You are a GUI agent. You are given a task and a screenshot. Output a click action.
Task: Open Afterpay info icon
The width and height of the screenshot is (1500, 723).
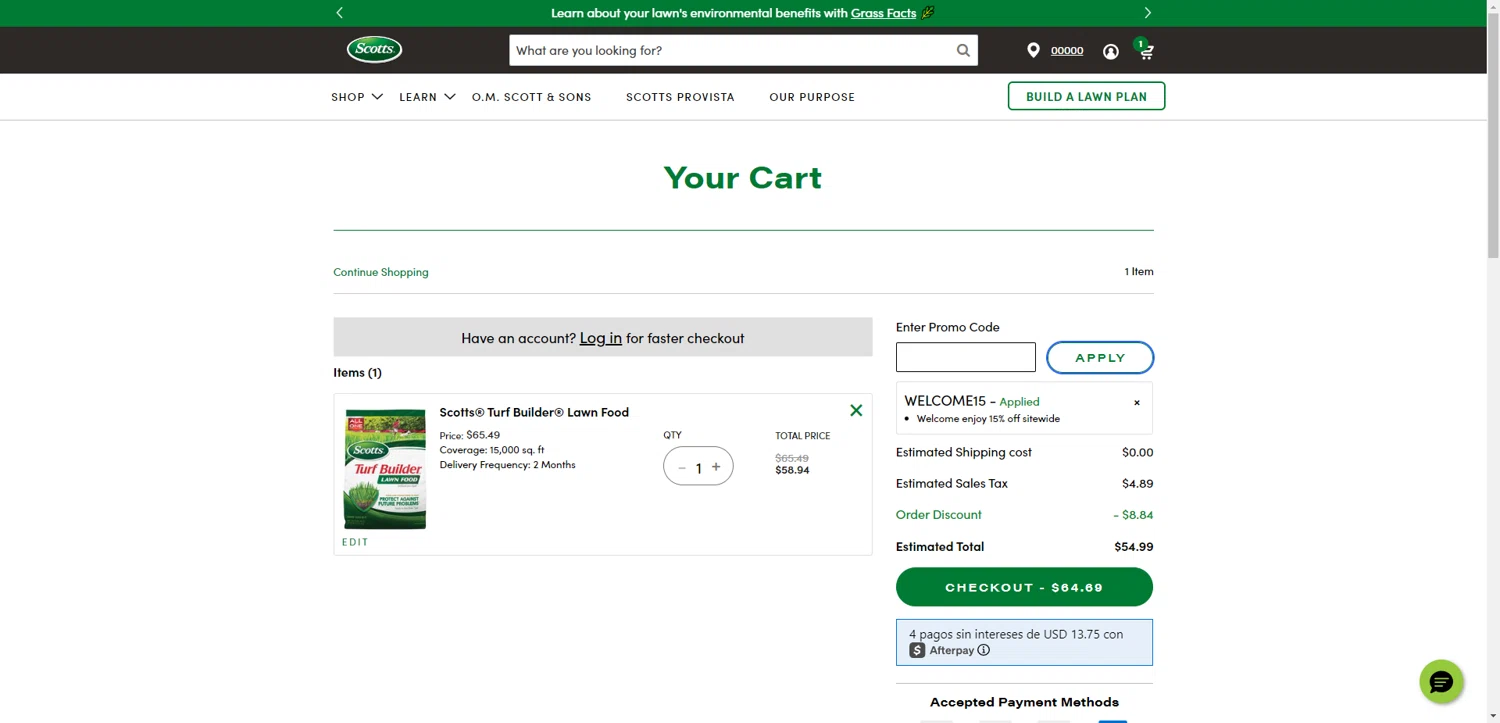[984, 650]
